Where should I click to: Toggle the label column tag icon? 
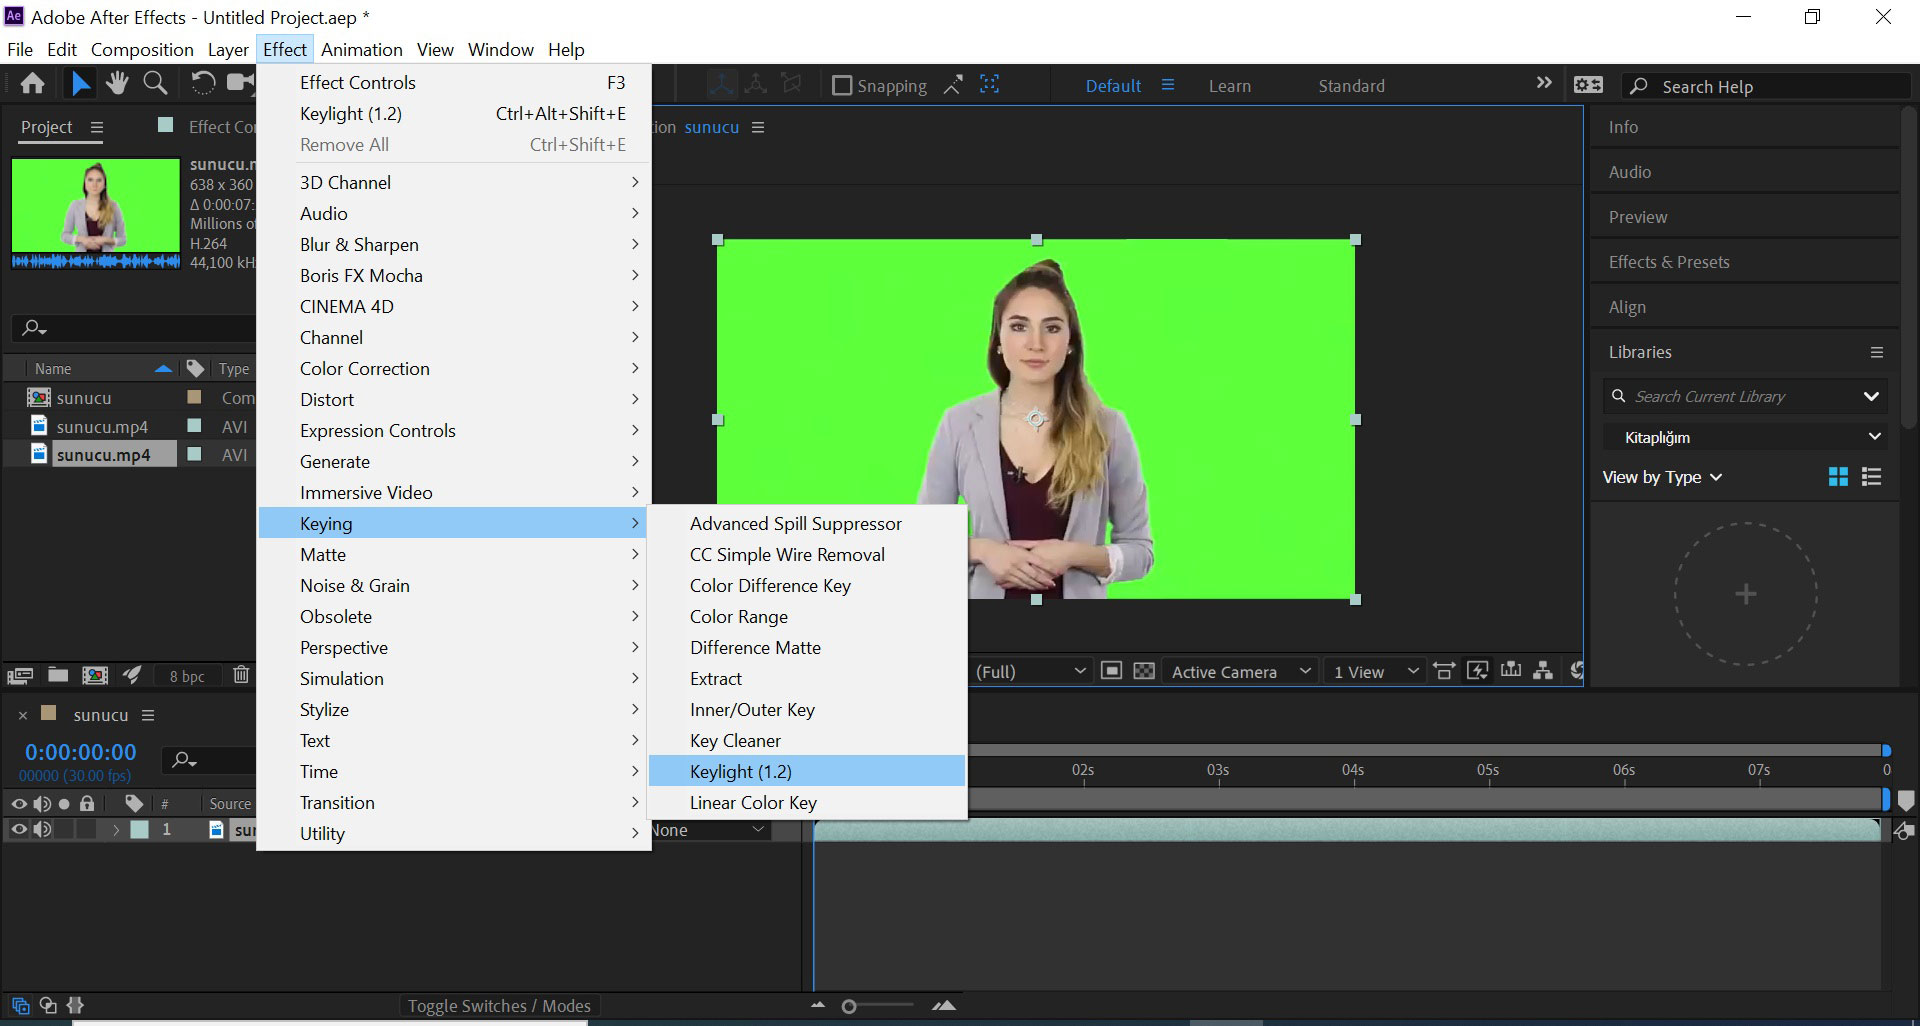click(x=134, y=803)
